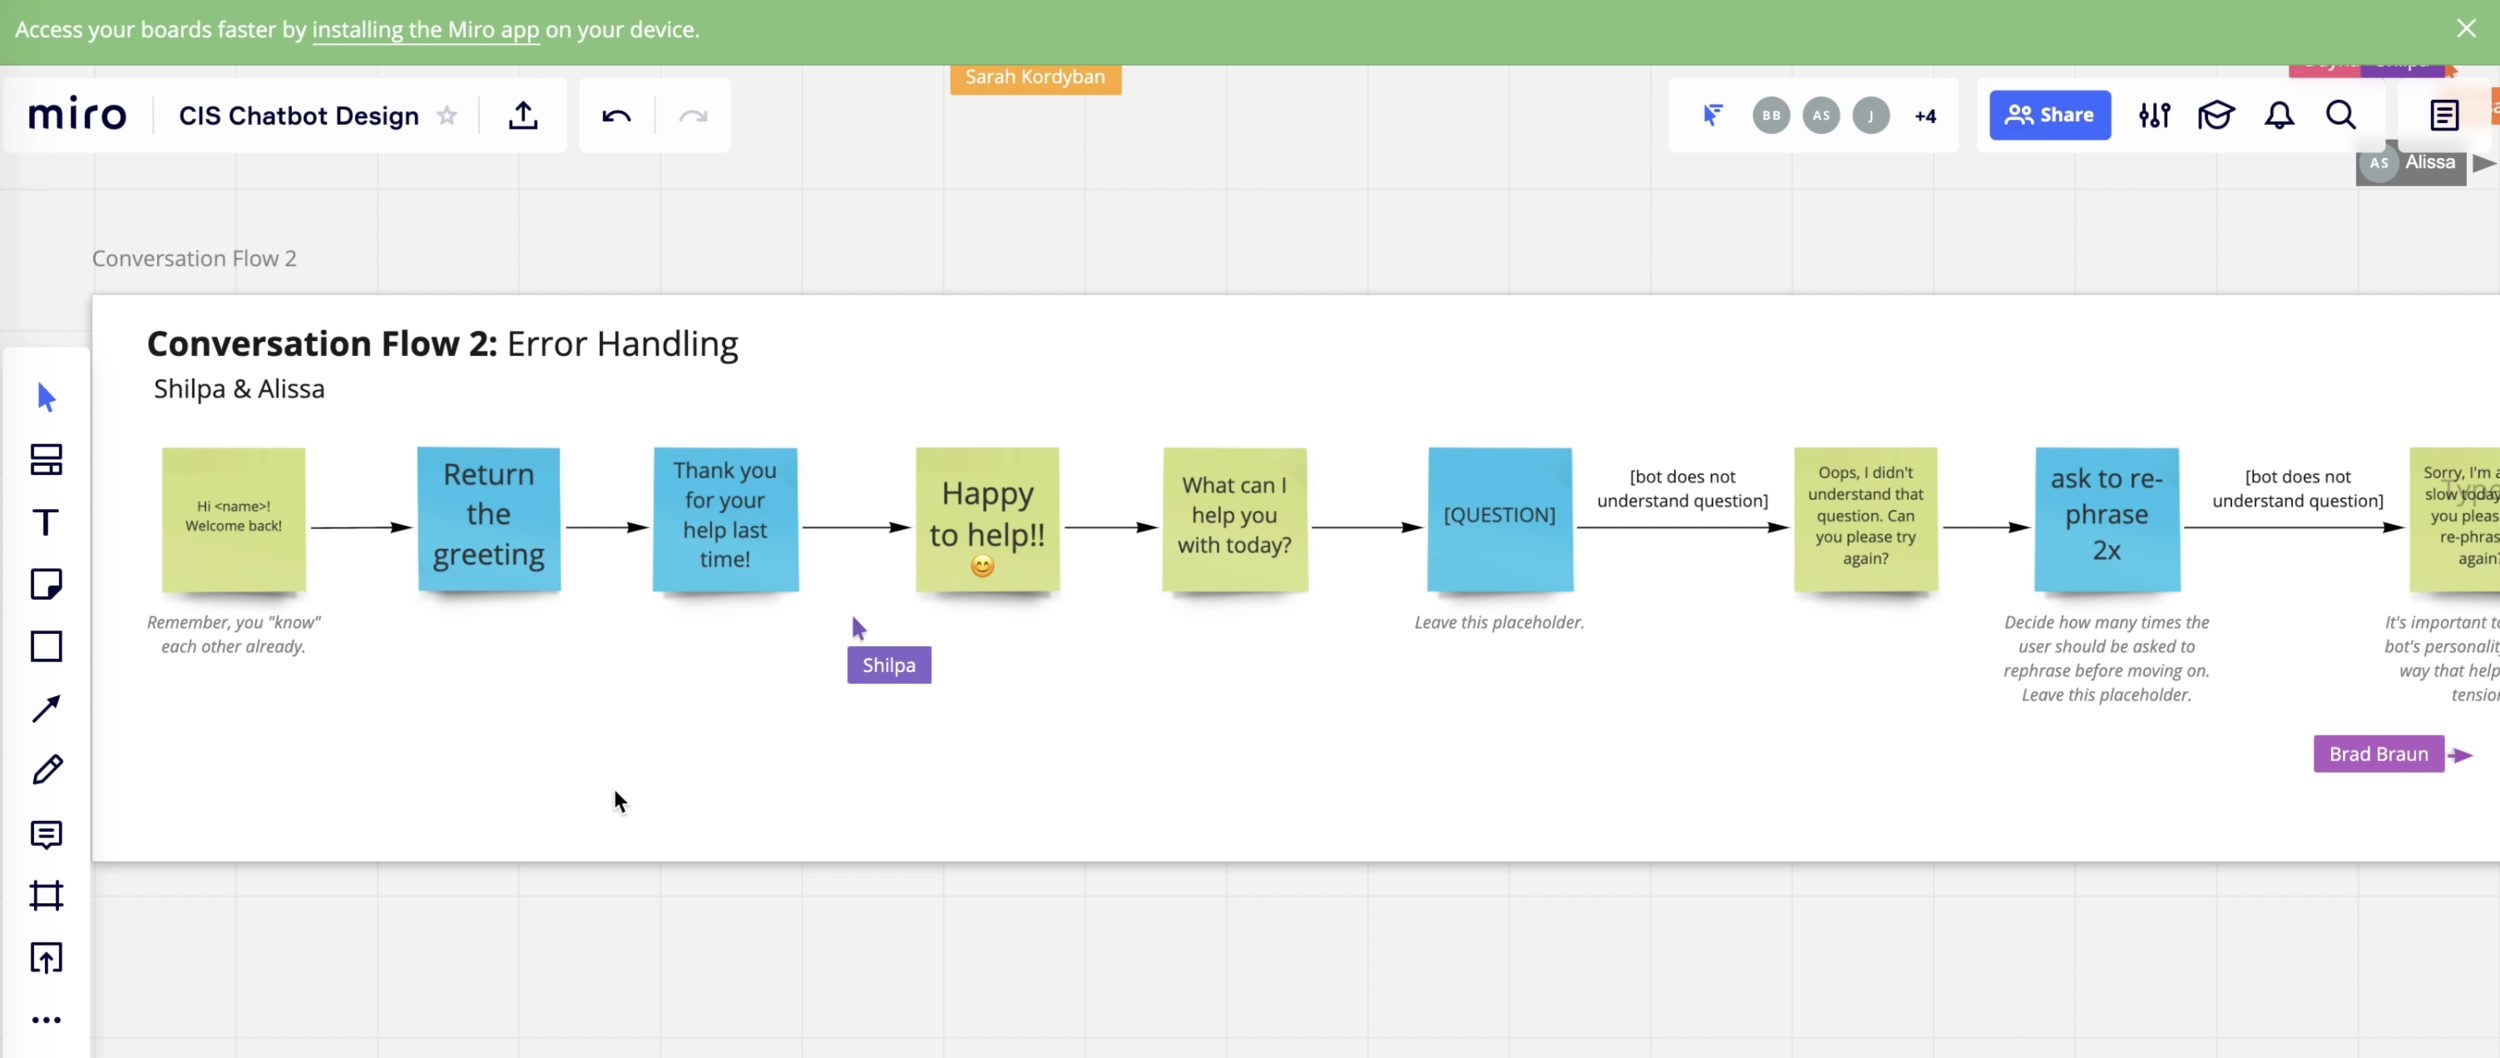The width and height of the screenshot is (2500, 1058).
Task: Follow the installing the Miro app link
Action: click(x=425, y=30)
